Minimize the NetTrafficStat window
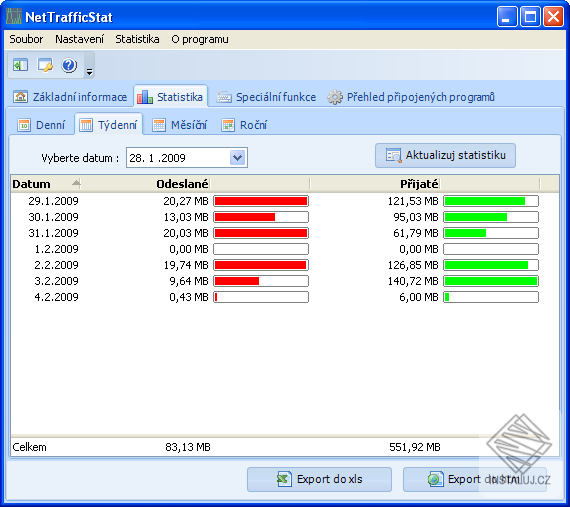This screenshot has width=570, height=507. (507, 17)
